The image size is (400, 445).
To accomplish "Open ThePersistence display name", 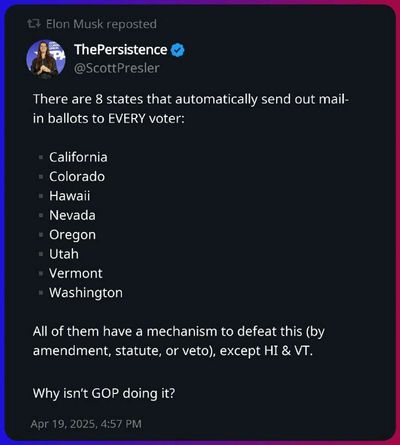I will point(121,50).
